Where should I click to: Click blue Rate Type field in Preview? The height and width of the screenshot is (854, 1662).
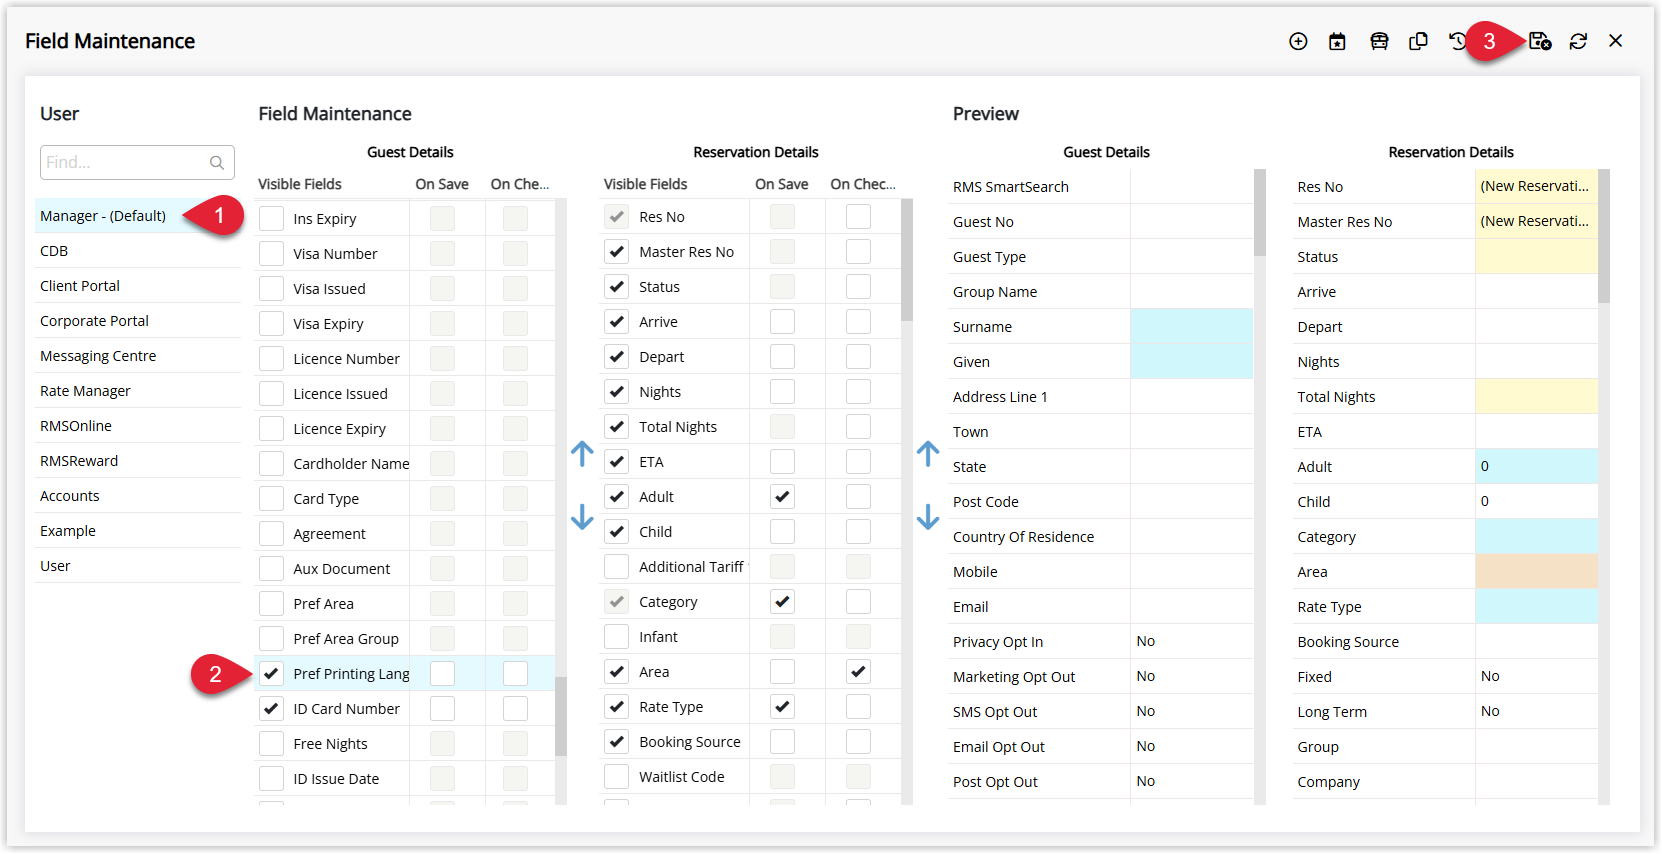pyautogui.click(x=1536, y=606)
